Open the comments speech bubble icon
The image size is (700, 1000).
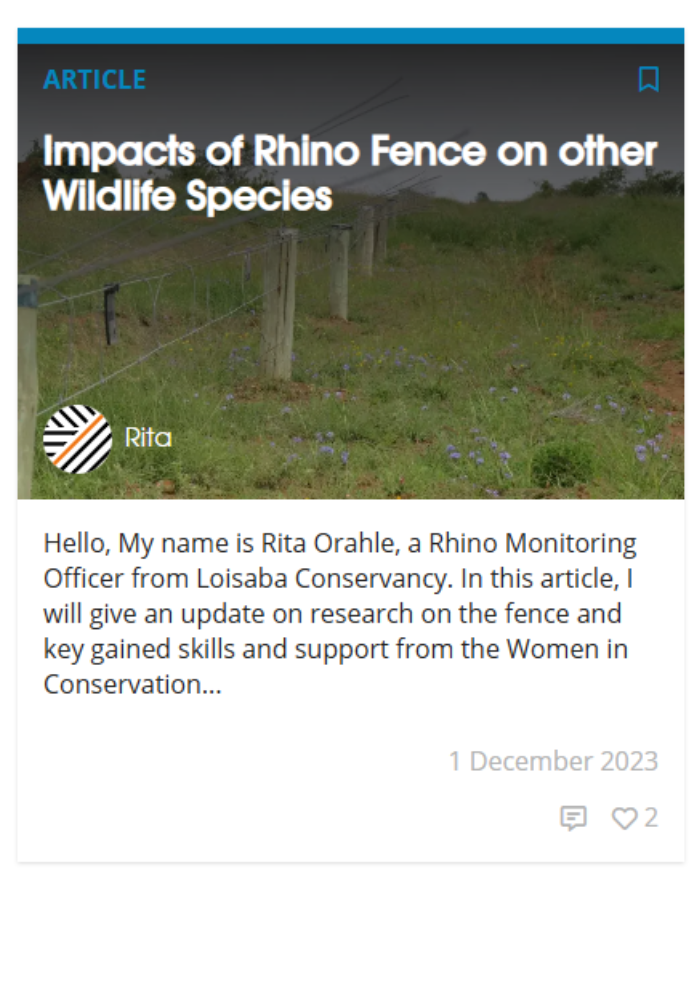tap(573, 818)
